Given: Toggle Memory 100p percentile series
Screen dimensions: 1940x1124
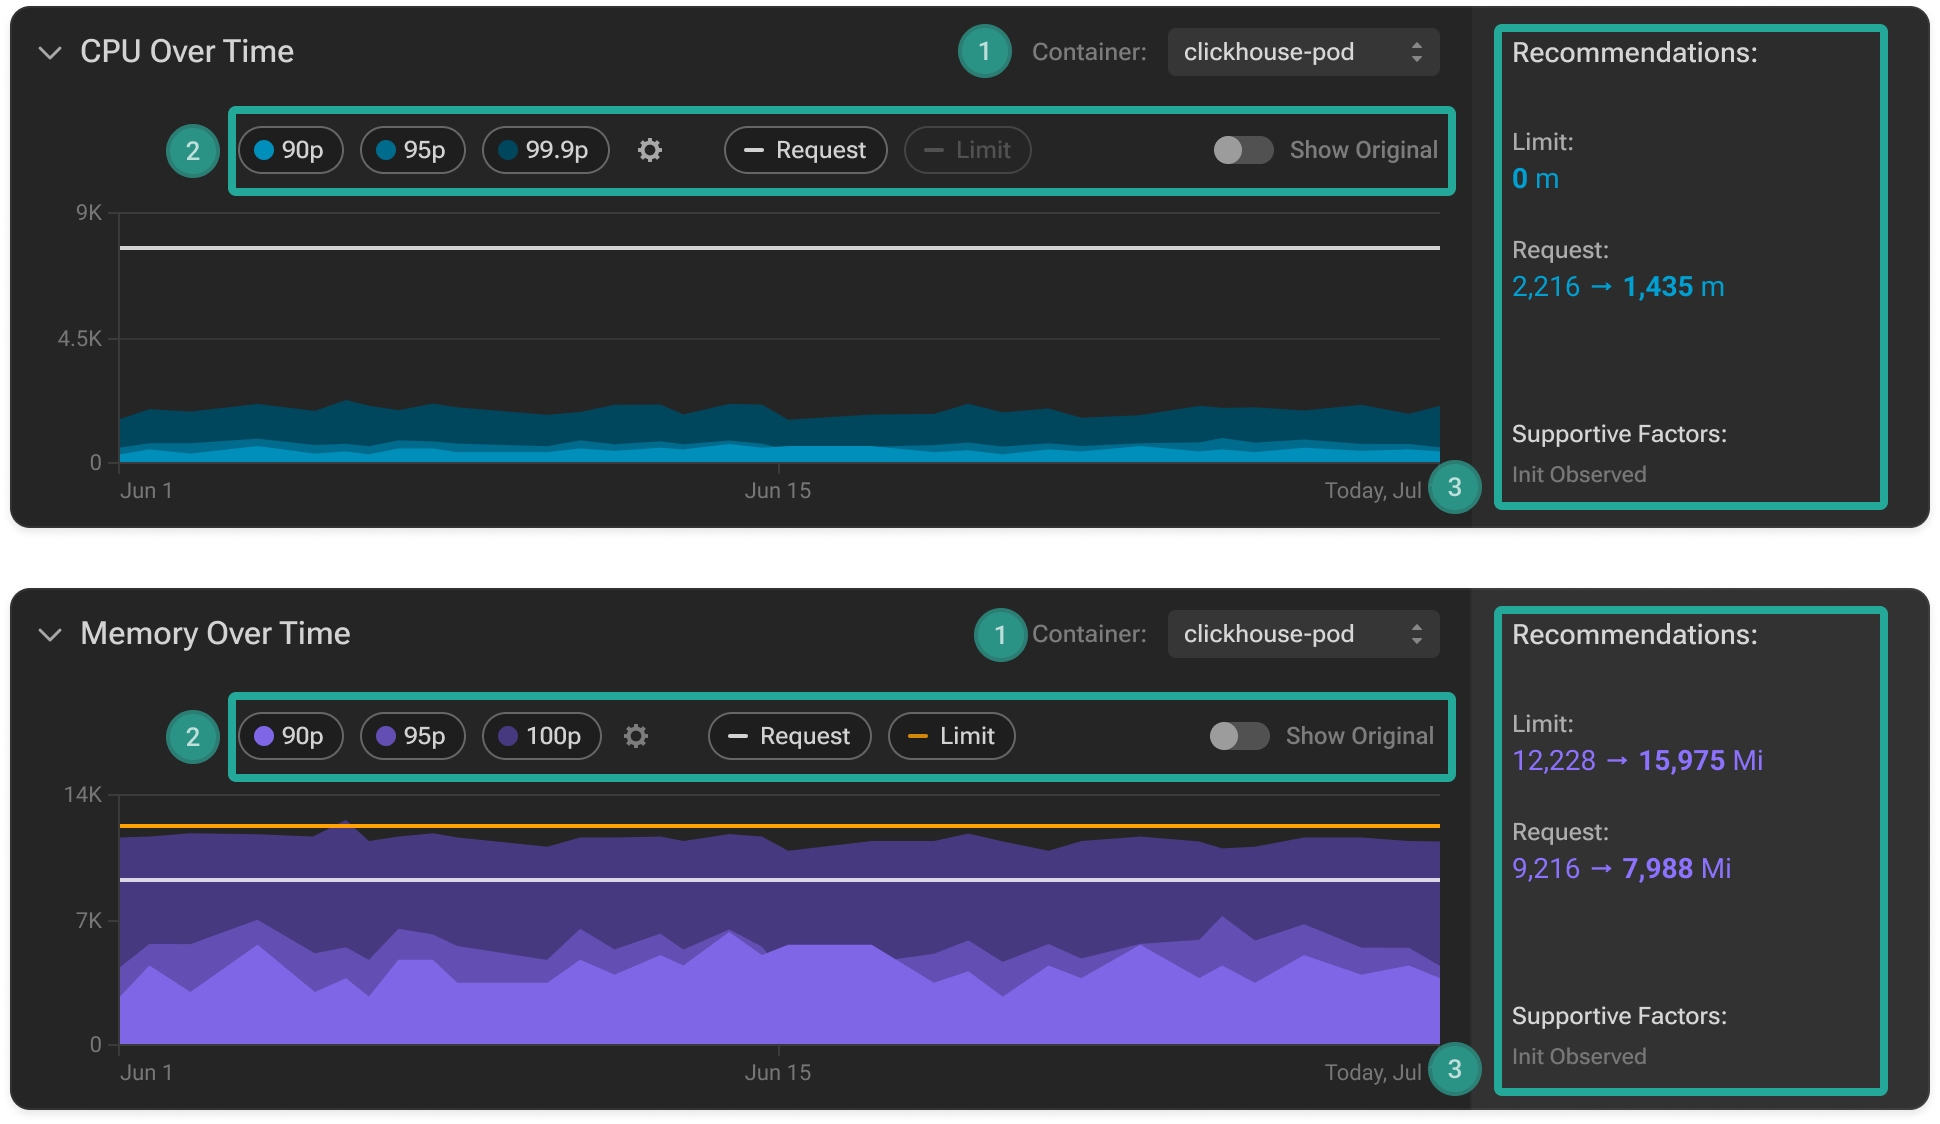Looking at the screenshot, I should 541,736.
